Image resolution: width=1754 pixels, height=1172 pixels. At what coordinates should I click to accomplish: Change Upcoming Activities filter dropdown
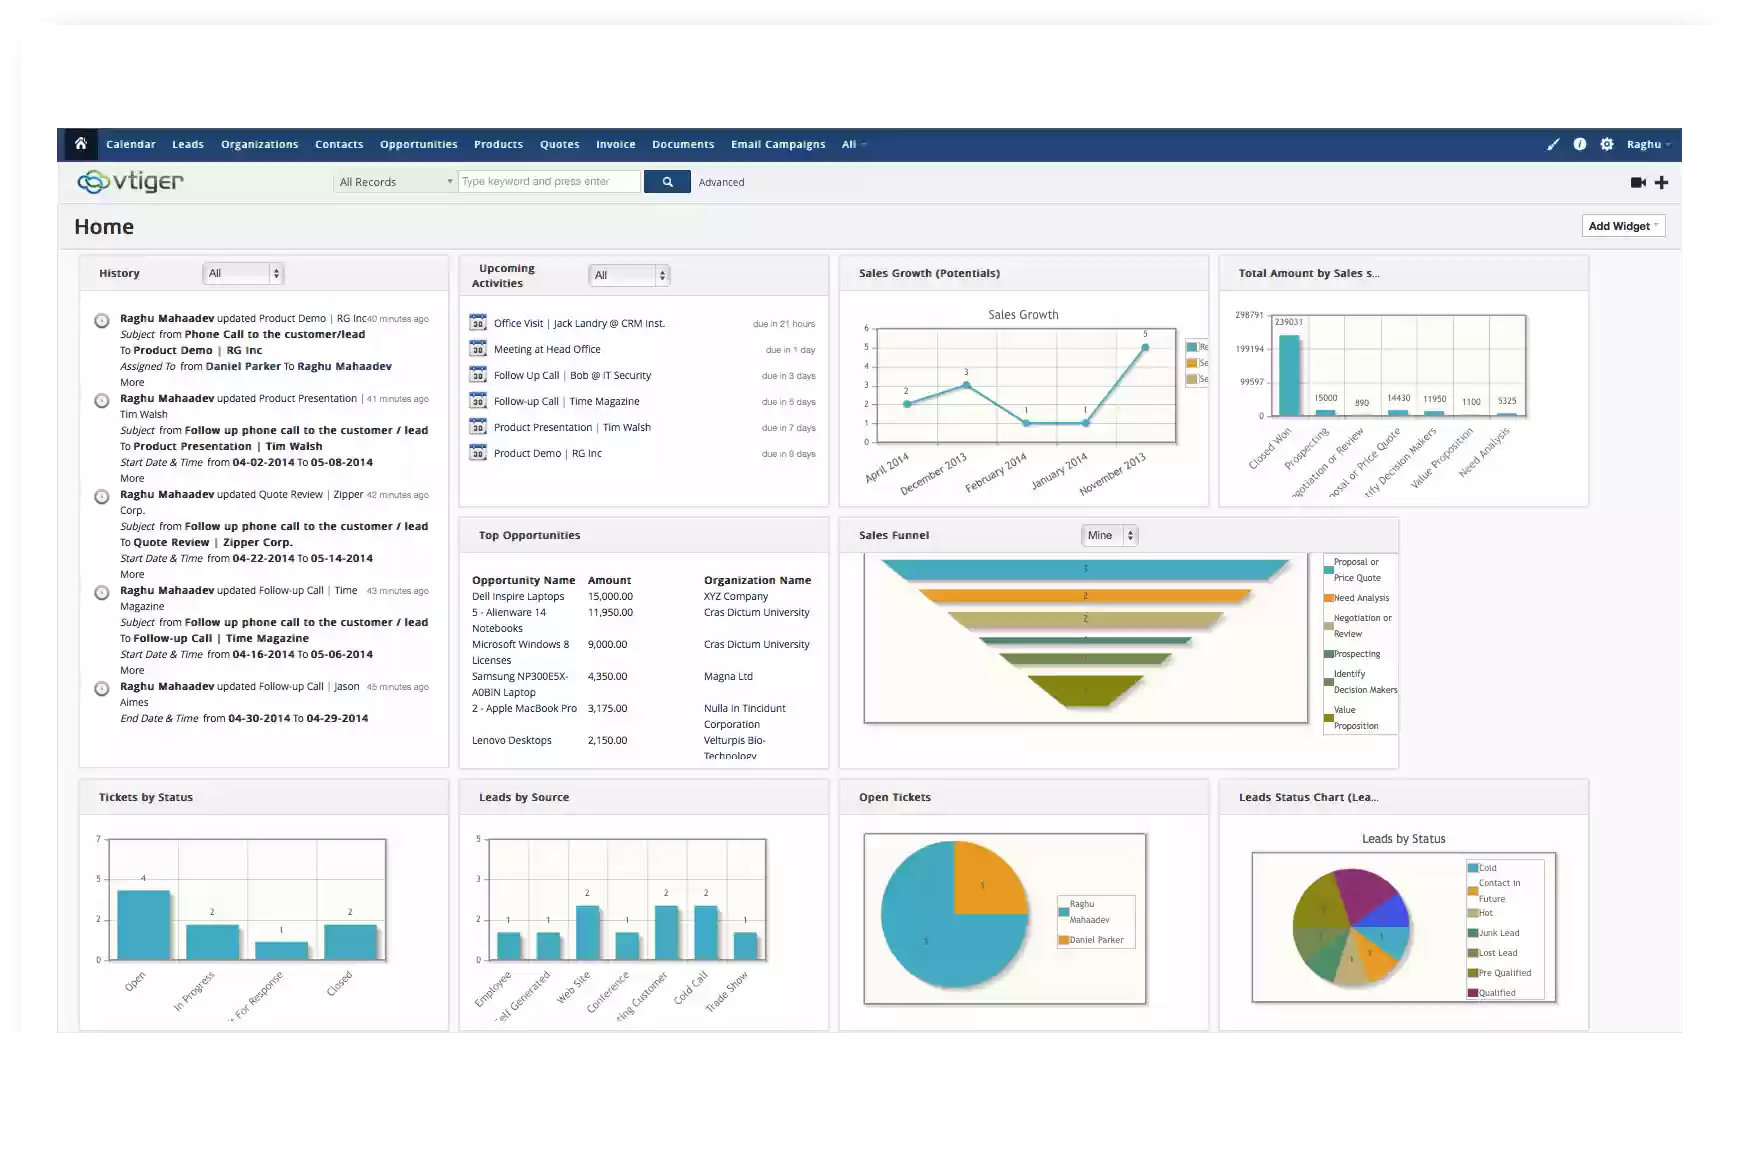(x=629, y=274)
